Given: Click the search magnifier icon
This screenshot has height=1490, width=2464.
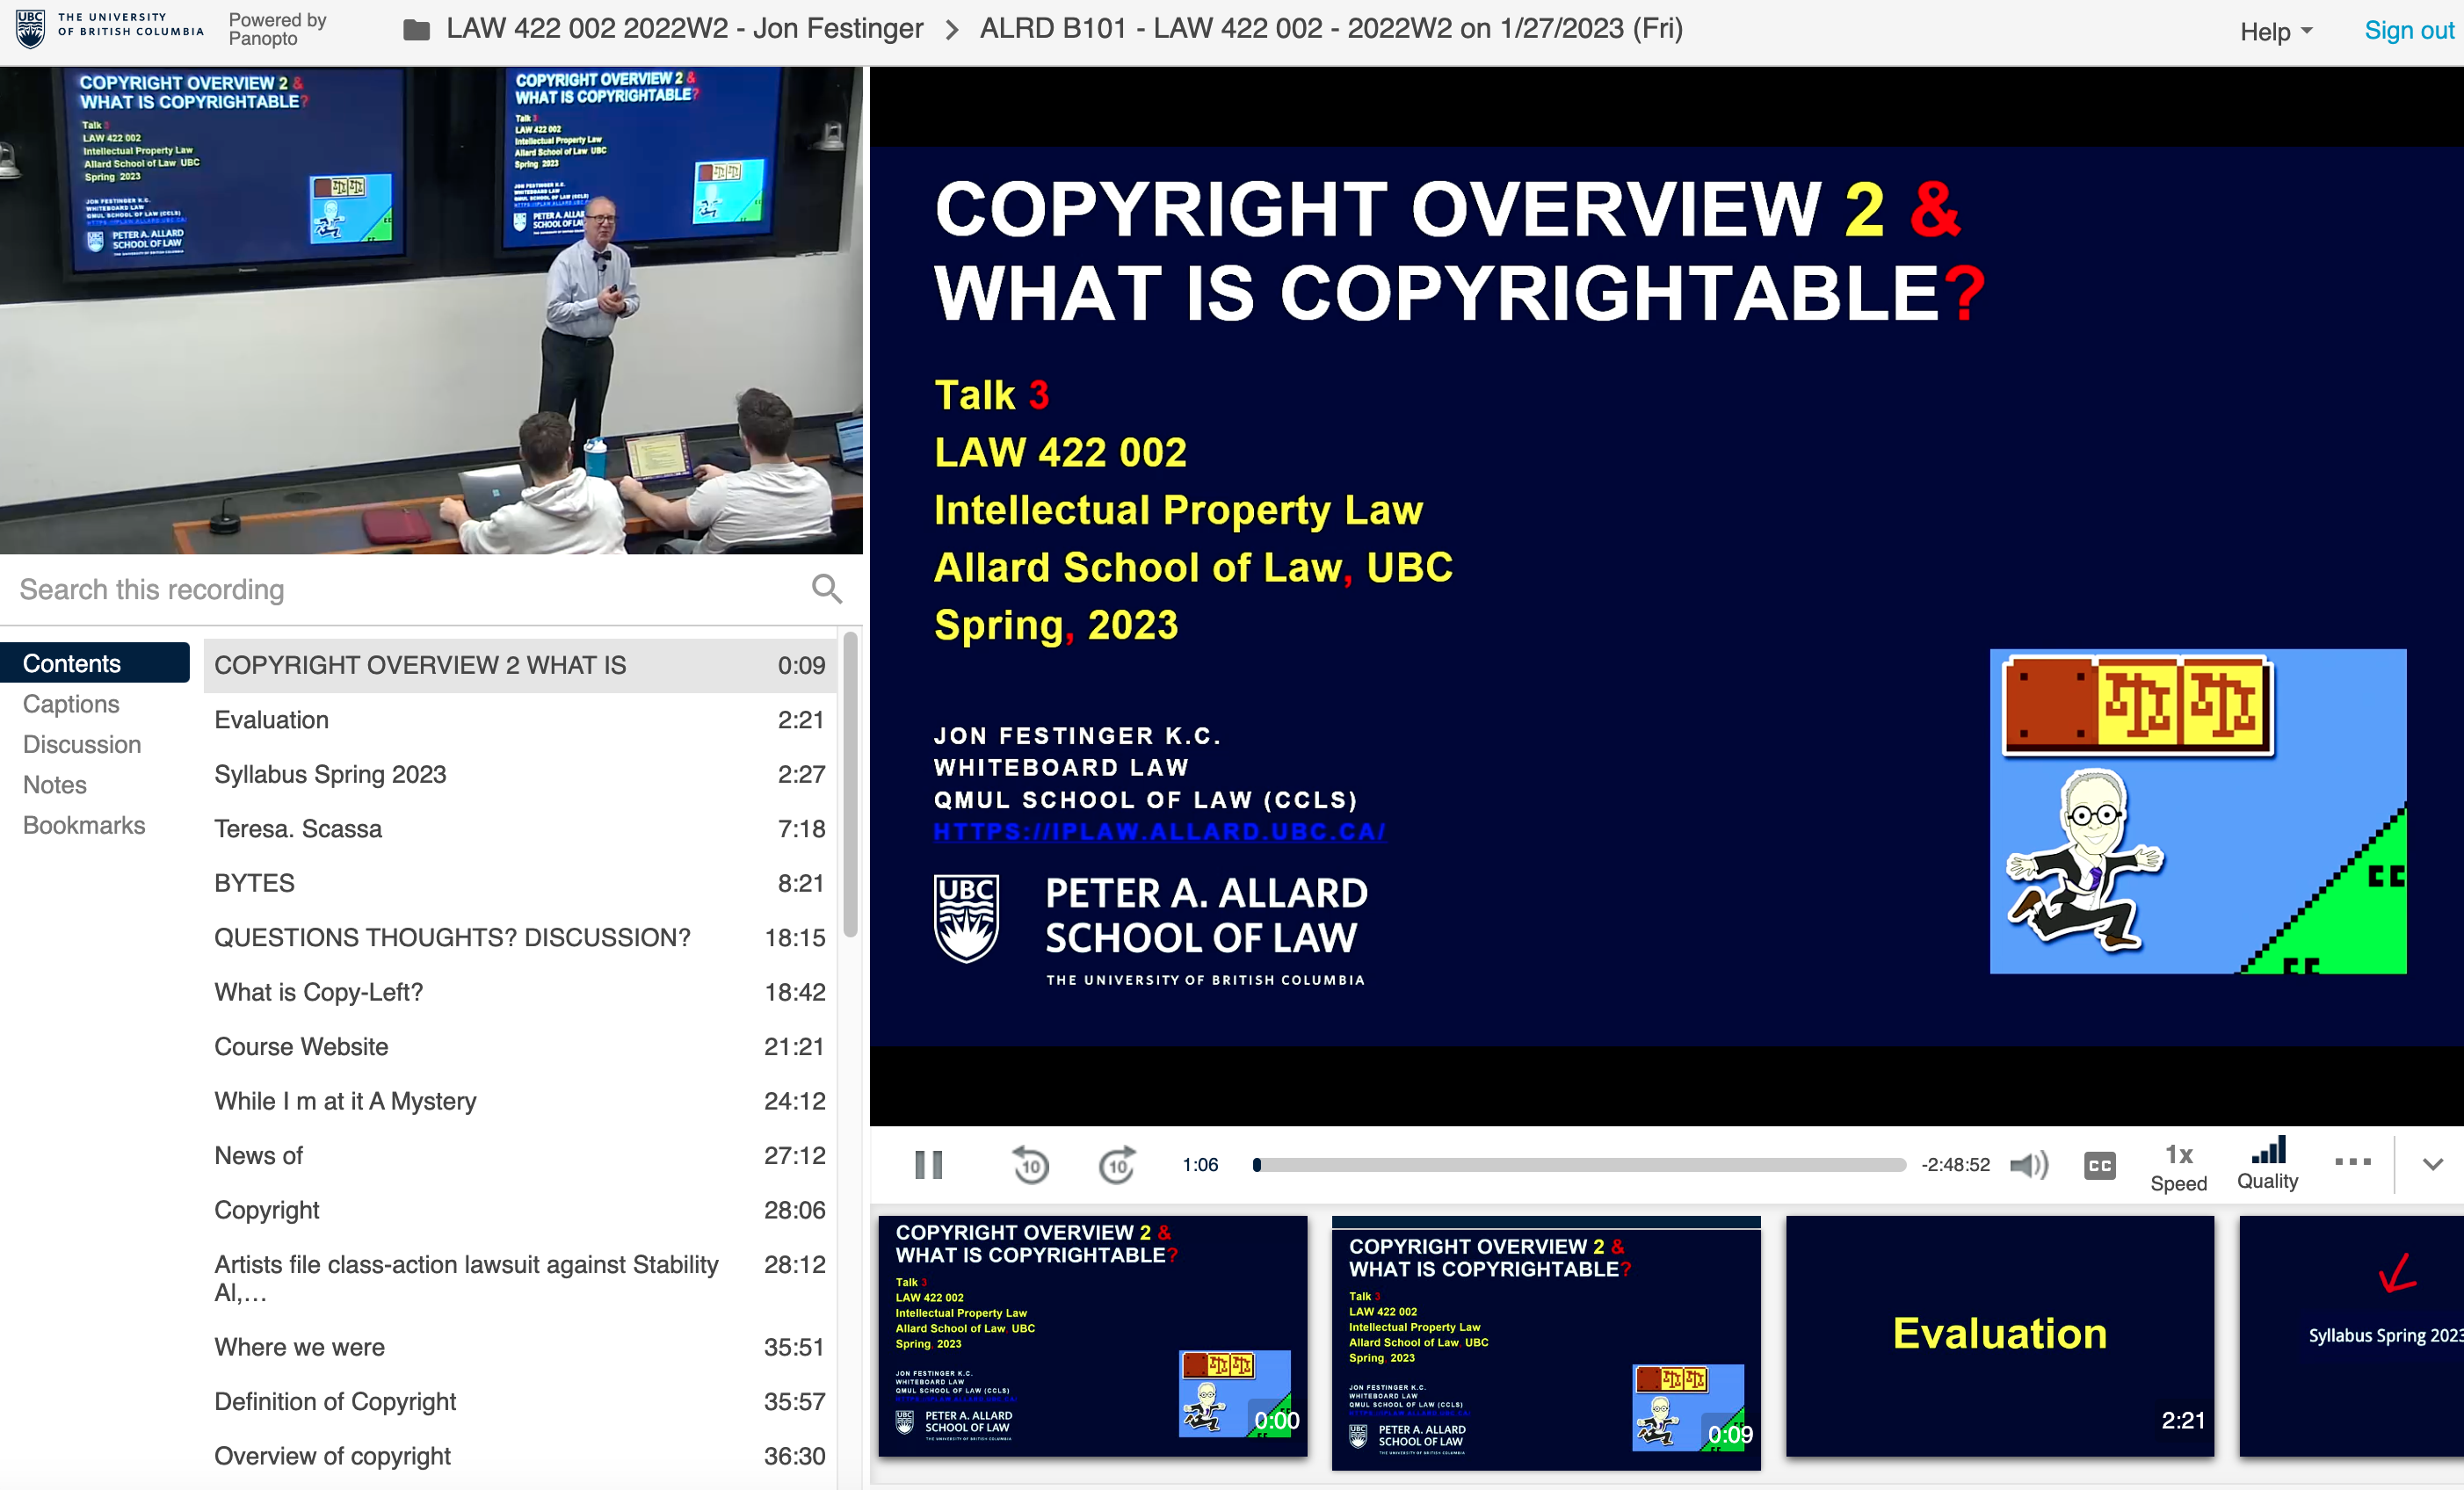Looking at the screenshot, I should pos(826,589).
